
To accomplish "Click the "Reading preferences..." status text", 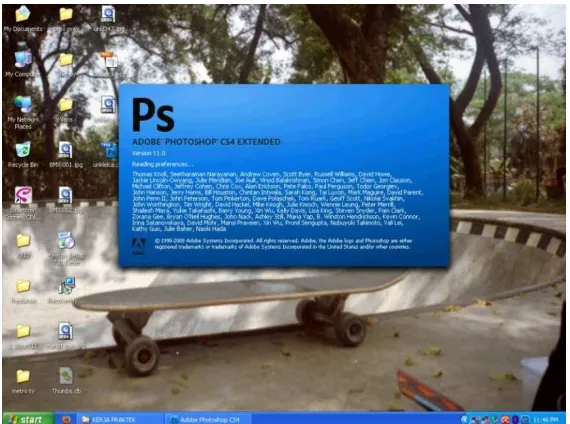I will pyautogui.click(x=162, y=164).
